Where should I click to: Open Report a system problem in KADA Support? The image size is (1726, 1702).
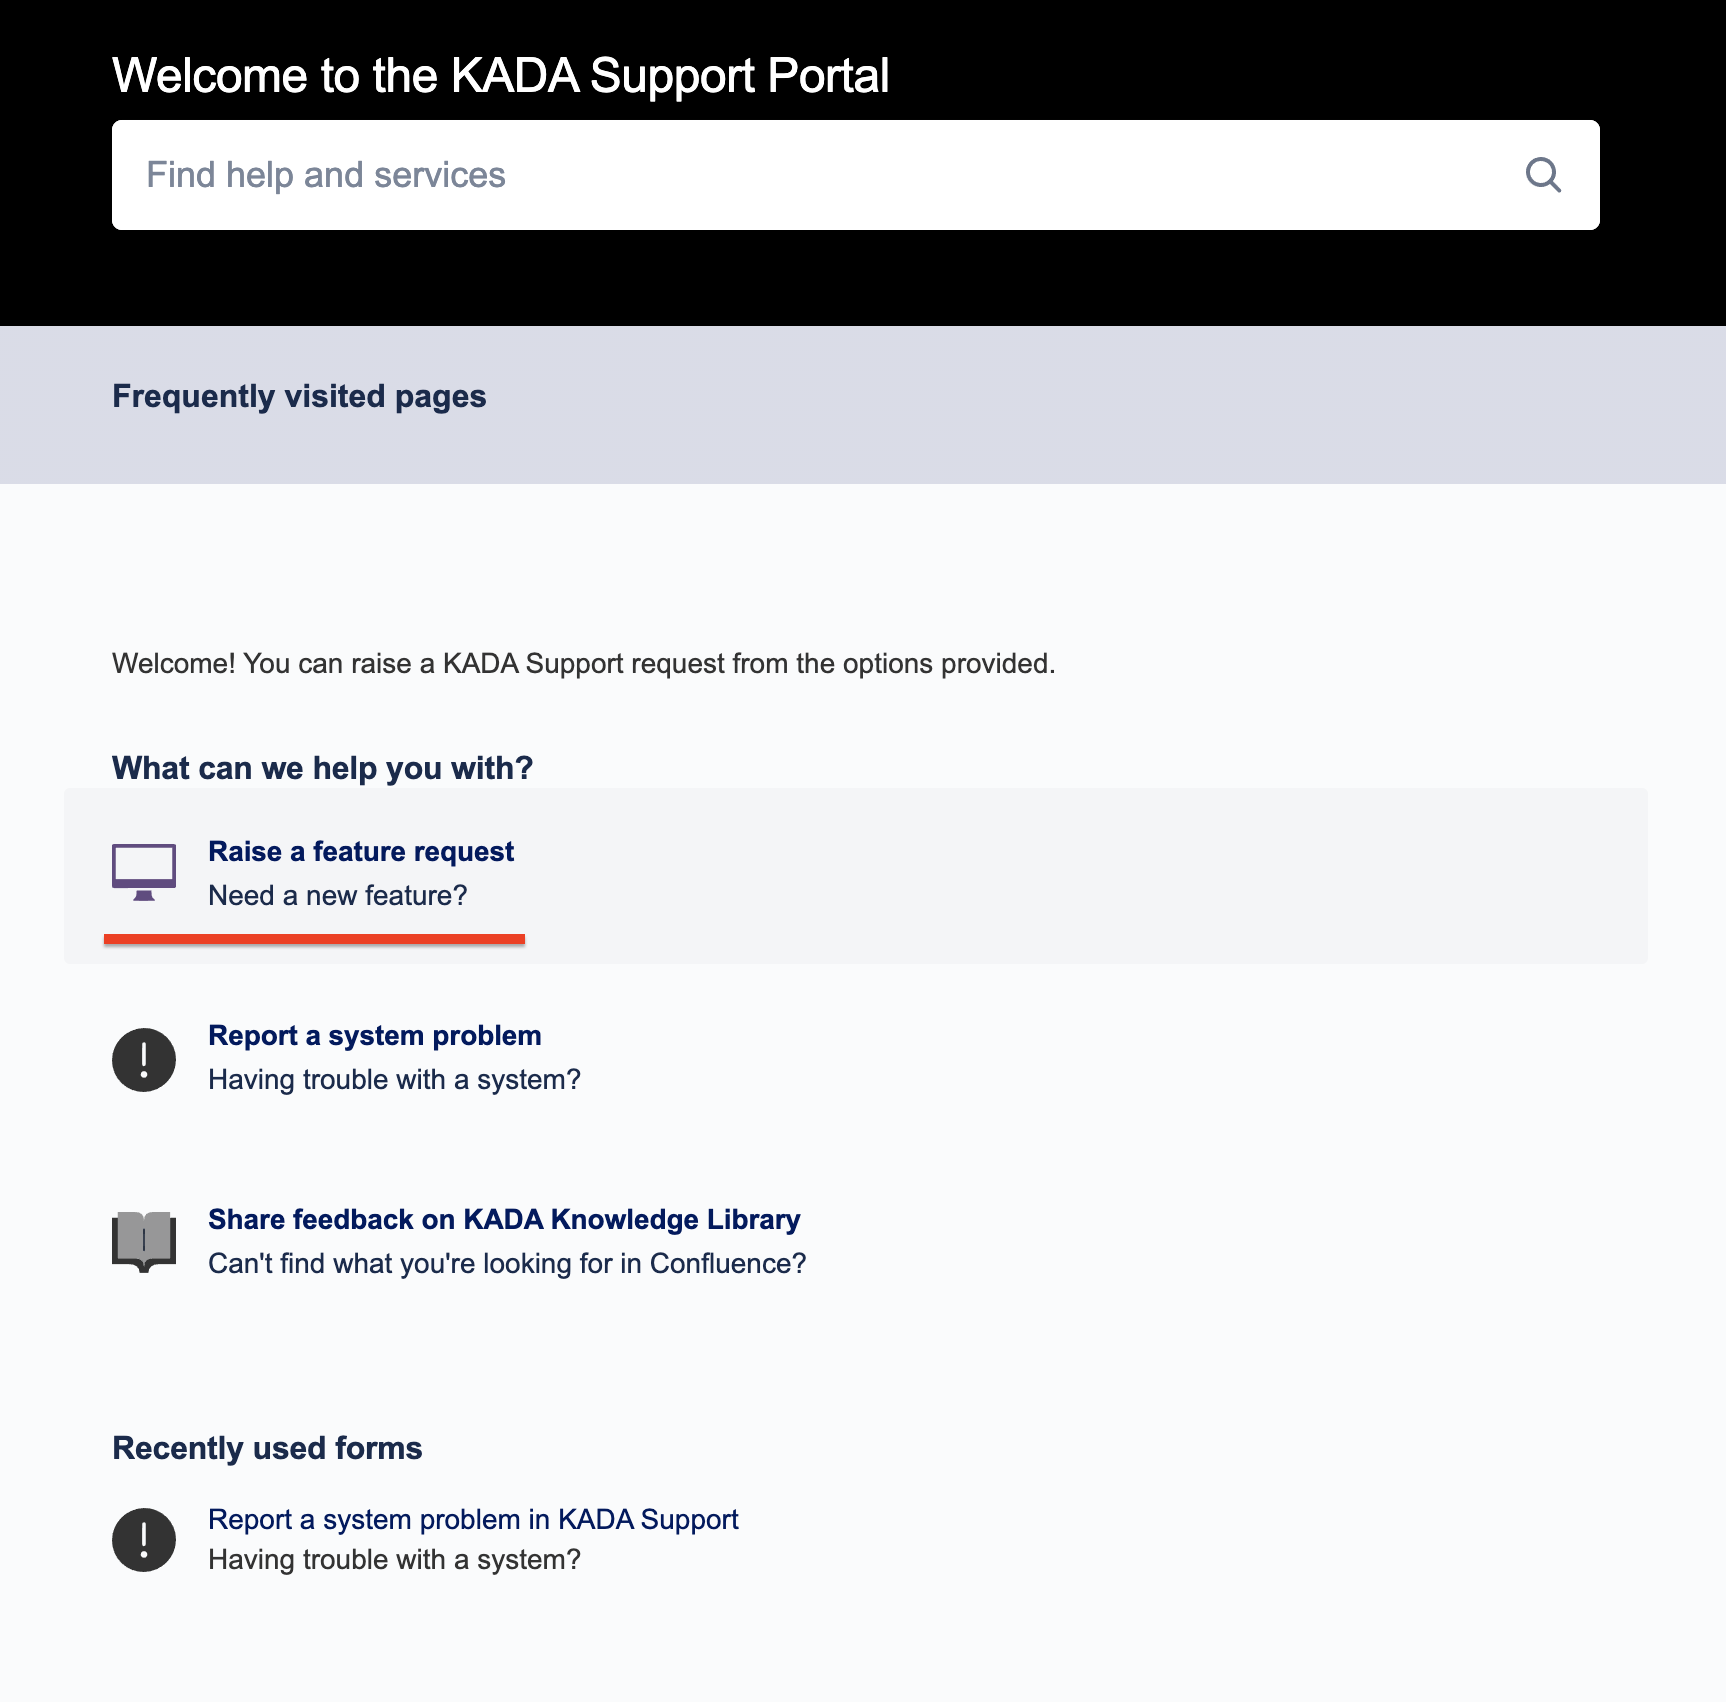coord(473,1520)
